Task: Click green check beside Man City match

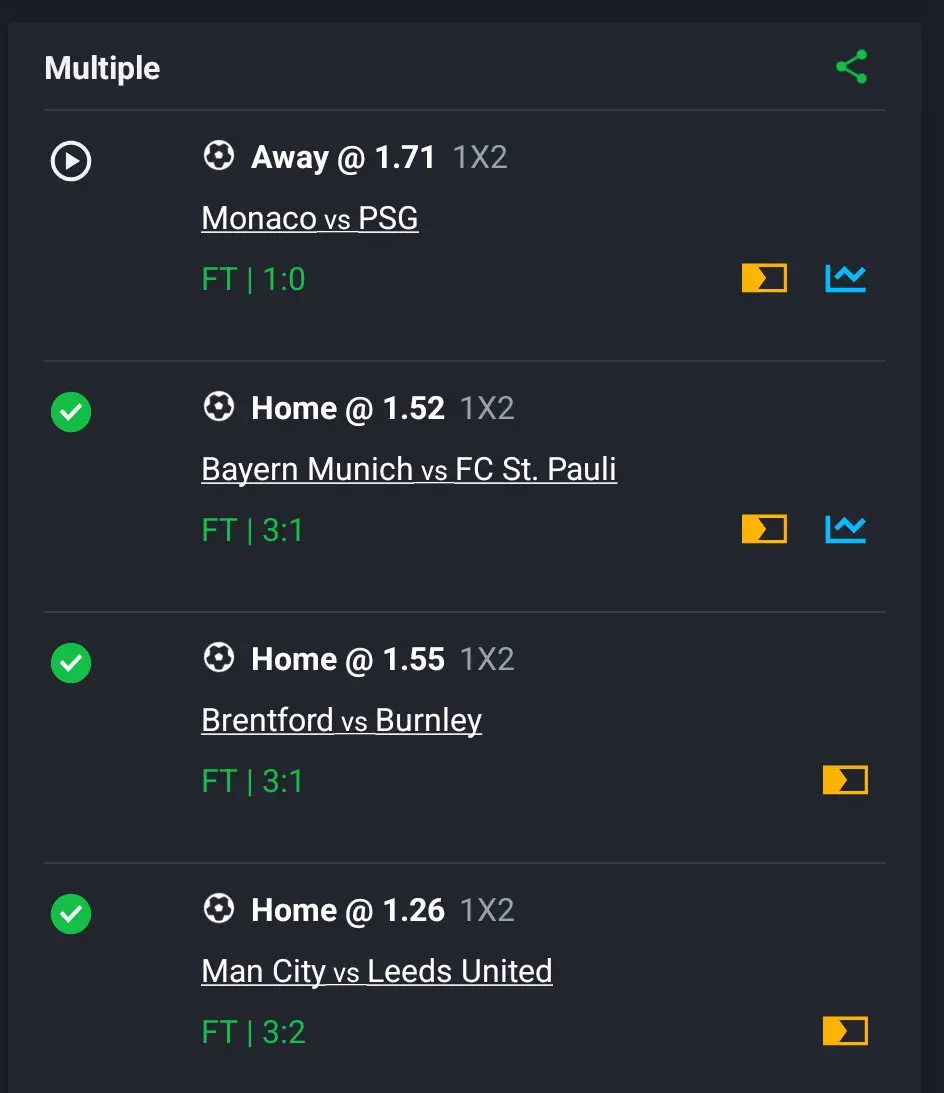Action: 71,913
